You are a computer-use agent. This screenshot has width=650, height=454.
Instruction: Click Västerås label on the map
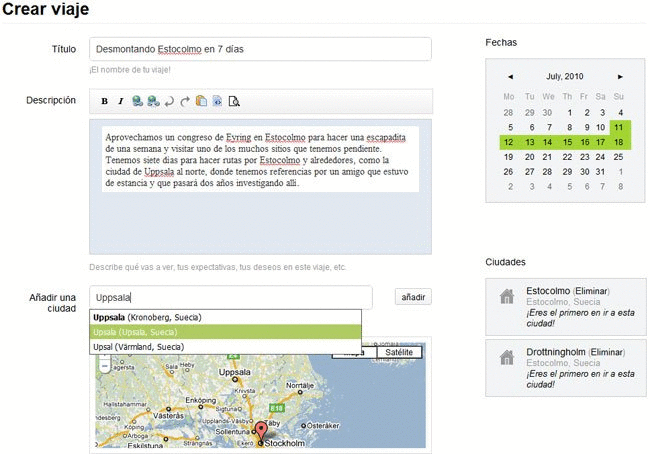click(x=168, y=415)
